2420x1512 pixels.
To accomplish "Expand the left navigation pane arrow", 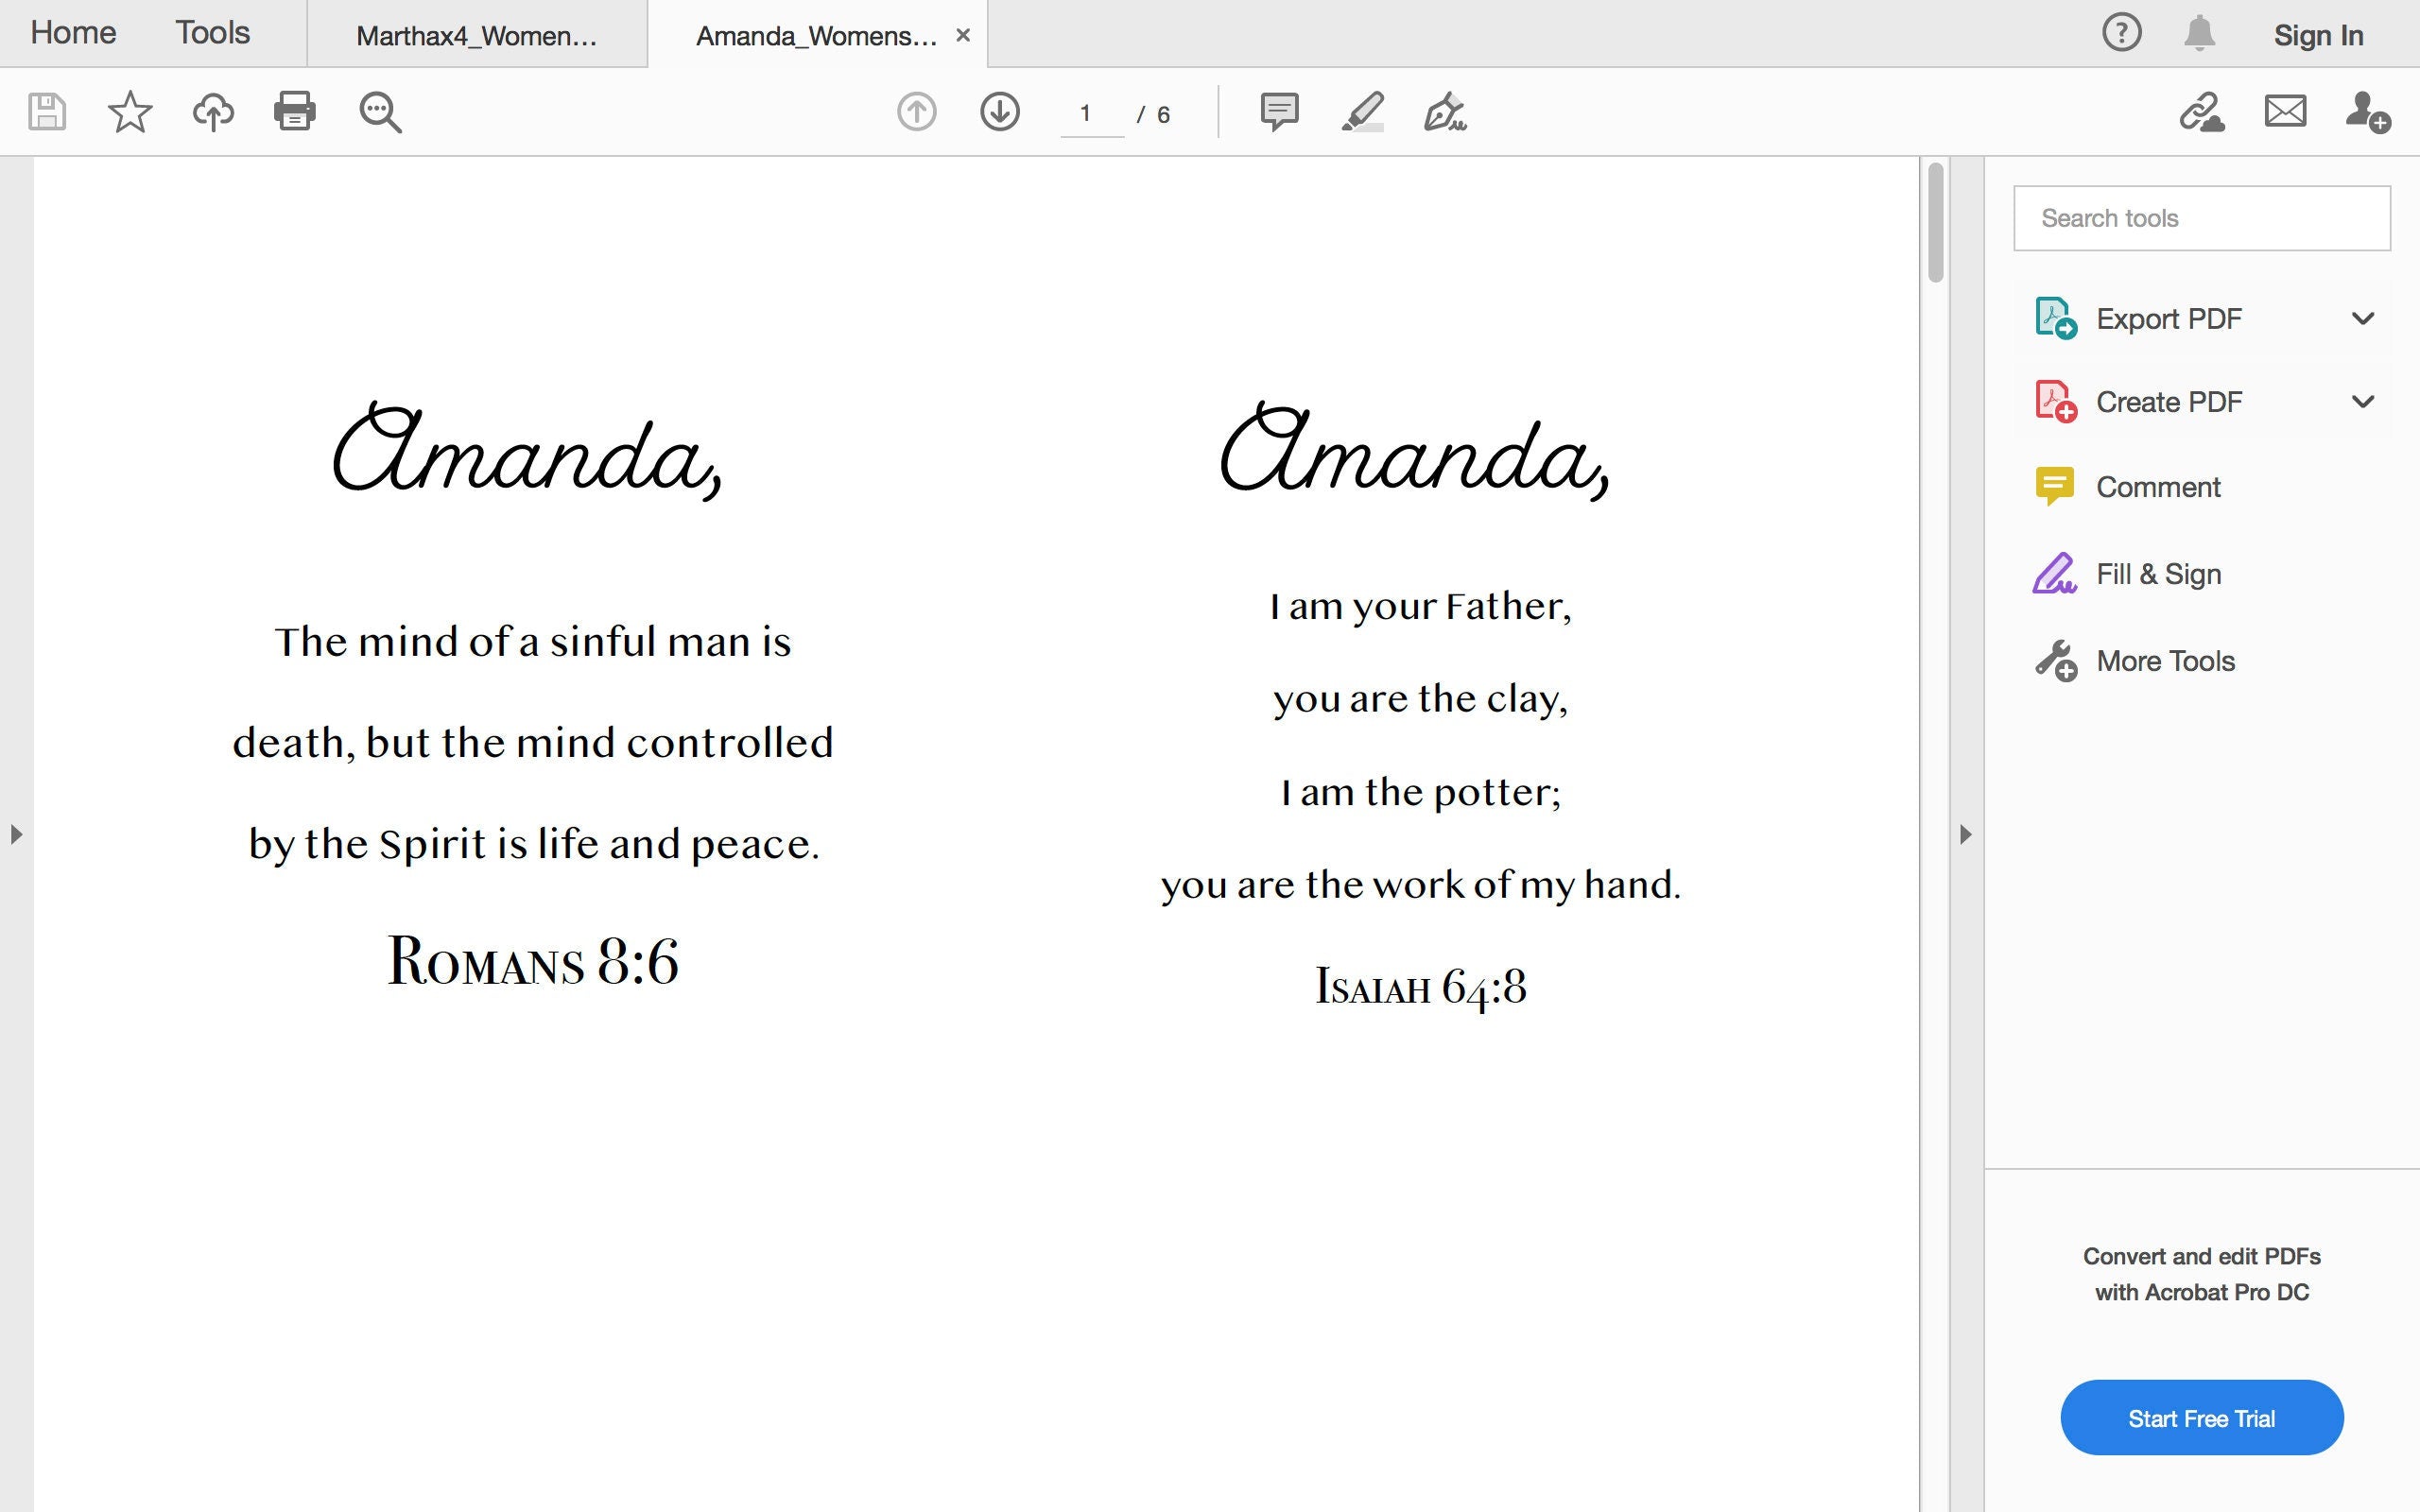I will [x=16, y=834].
